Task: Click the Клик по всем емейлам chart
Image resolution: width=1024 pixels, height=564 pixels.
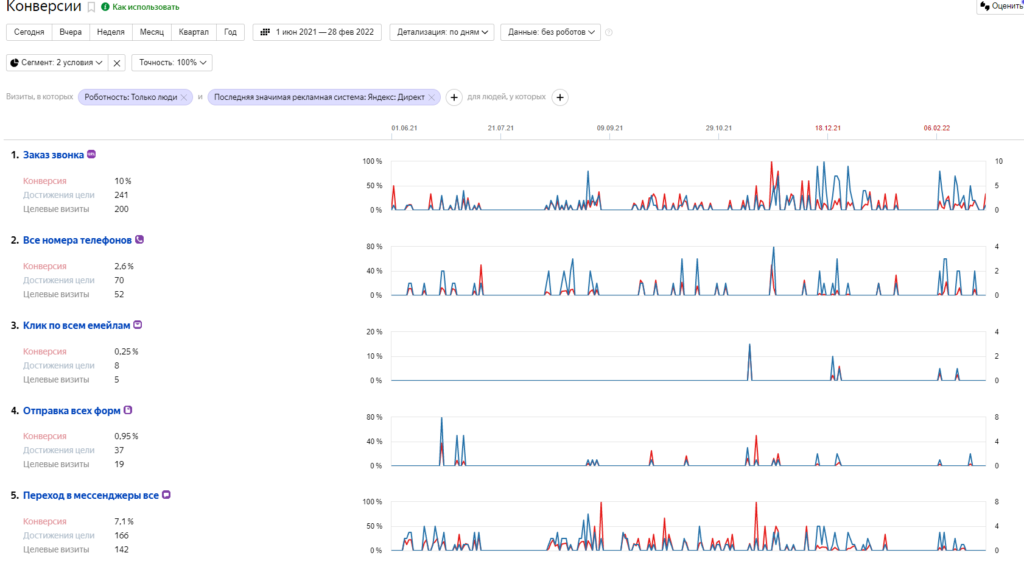Action: [x=688, y=356]
